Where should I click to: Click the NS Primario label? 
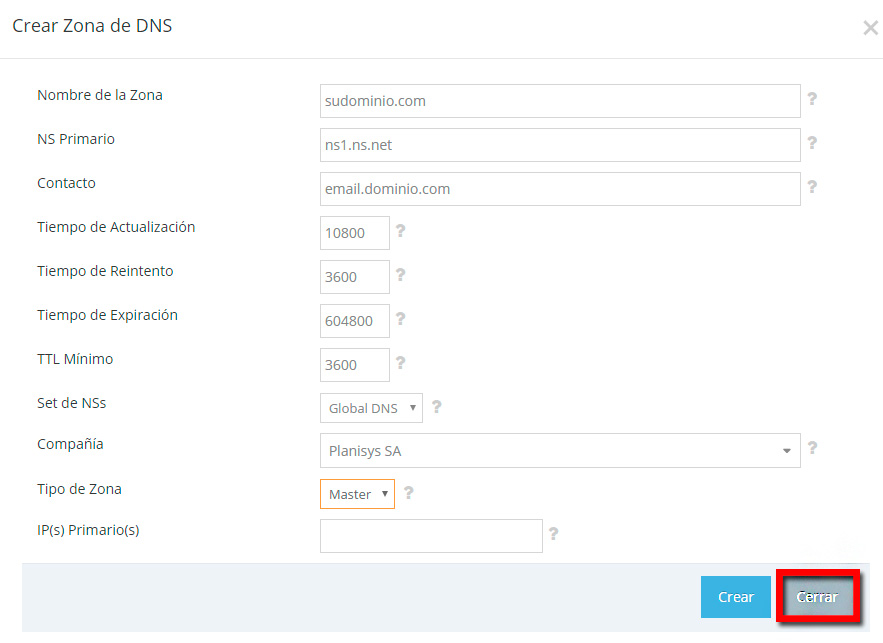click(x=76, y=139)
